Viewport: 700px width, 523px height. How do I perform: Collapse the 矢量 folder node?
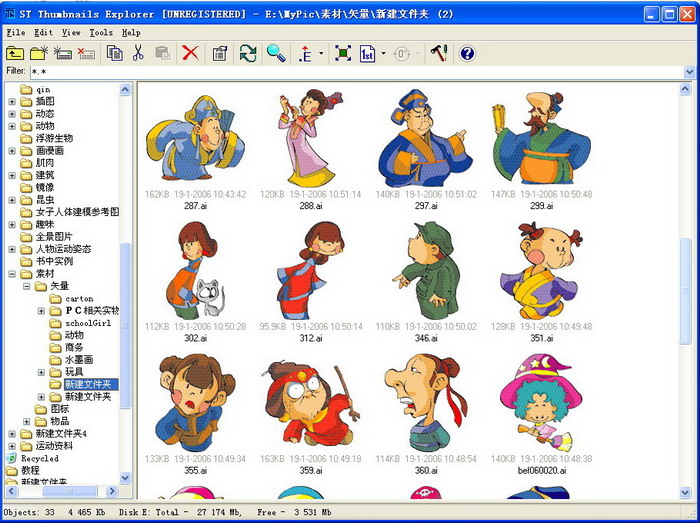click(x=27, y=286)
